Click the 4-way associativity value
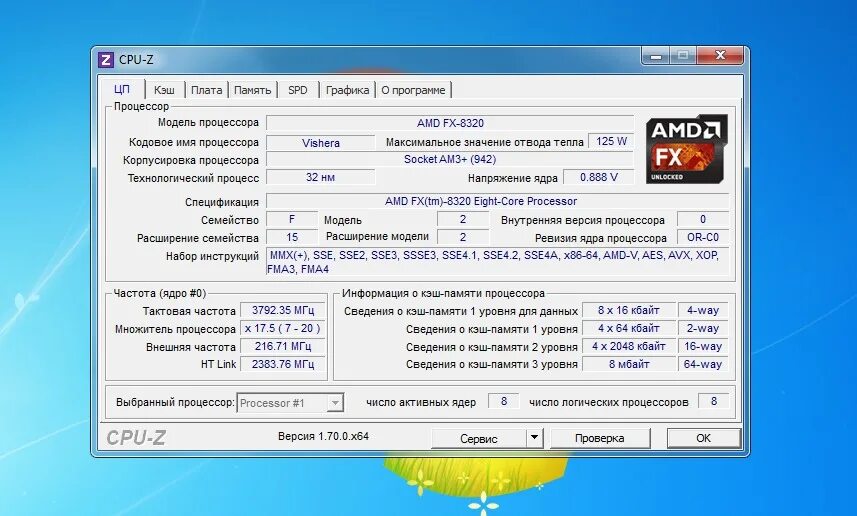The image size is (857, 516). (x=703, y=310)
